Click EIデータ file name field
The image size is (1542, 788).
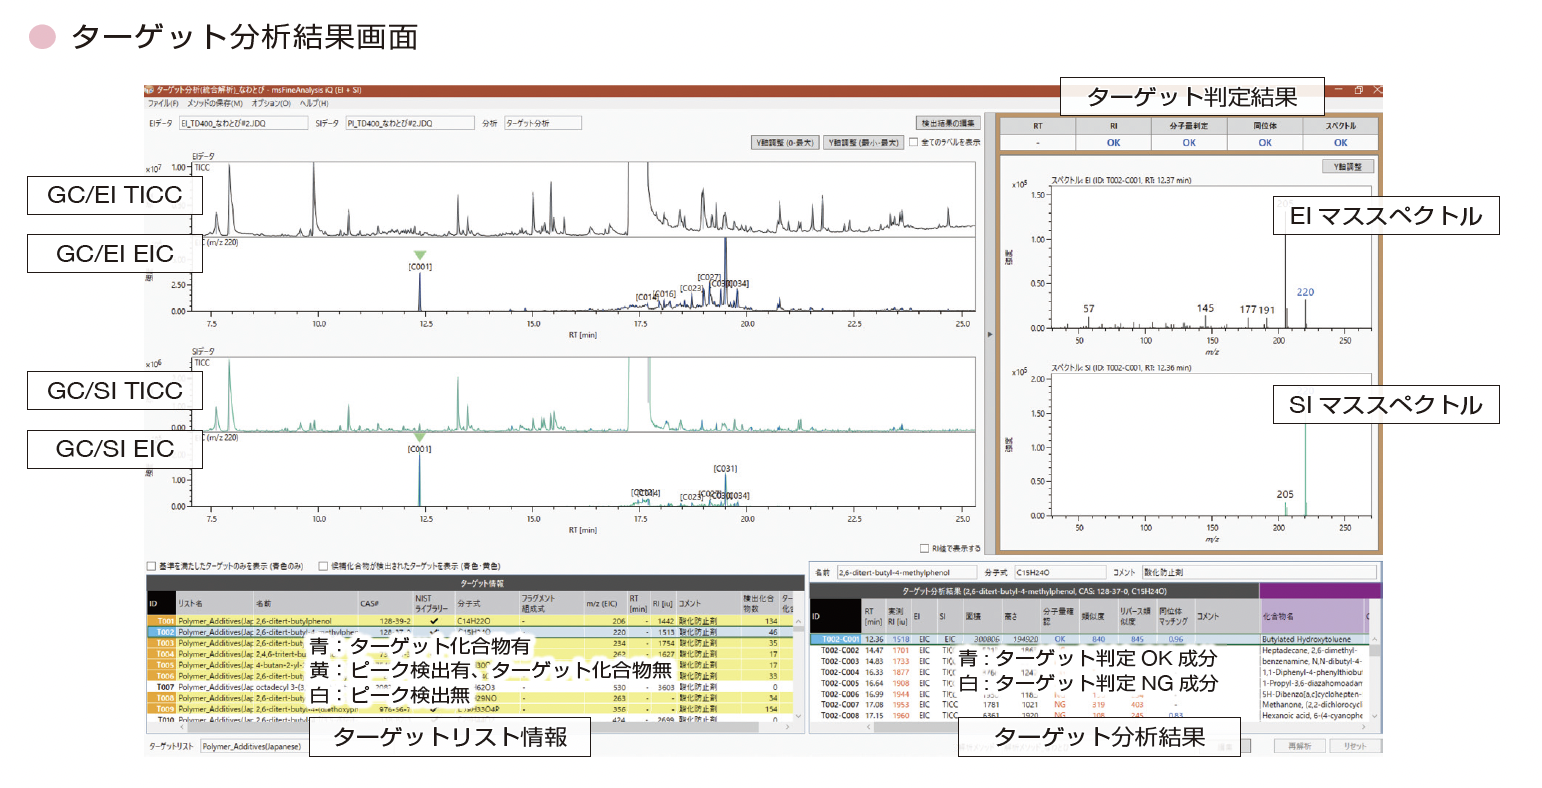243,123
